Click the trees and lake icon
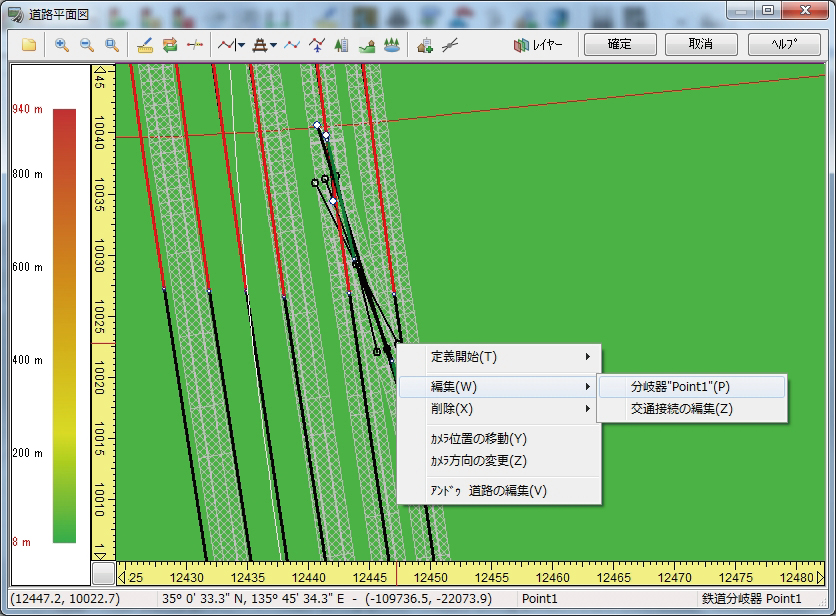This screenshot has height=616, width=836. (392, 45)
